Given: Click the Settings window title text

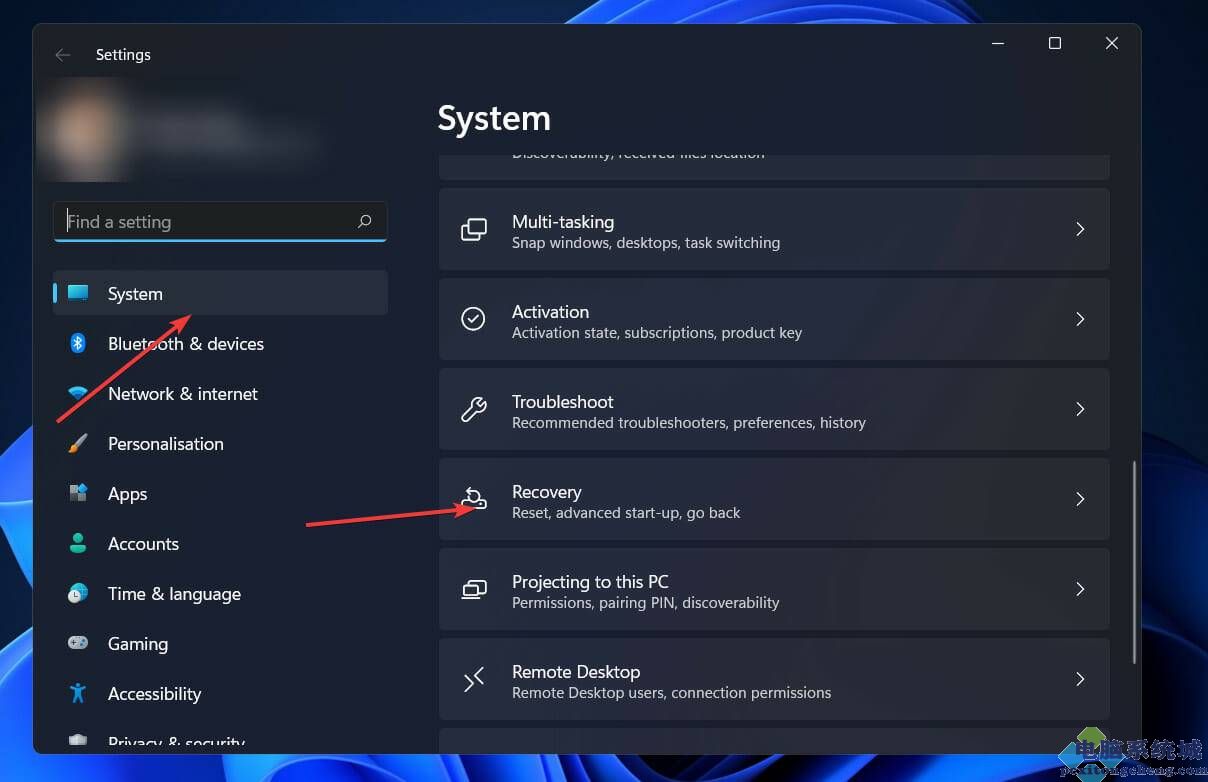Looking at the screenshot, I should coord(123,55).
